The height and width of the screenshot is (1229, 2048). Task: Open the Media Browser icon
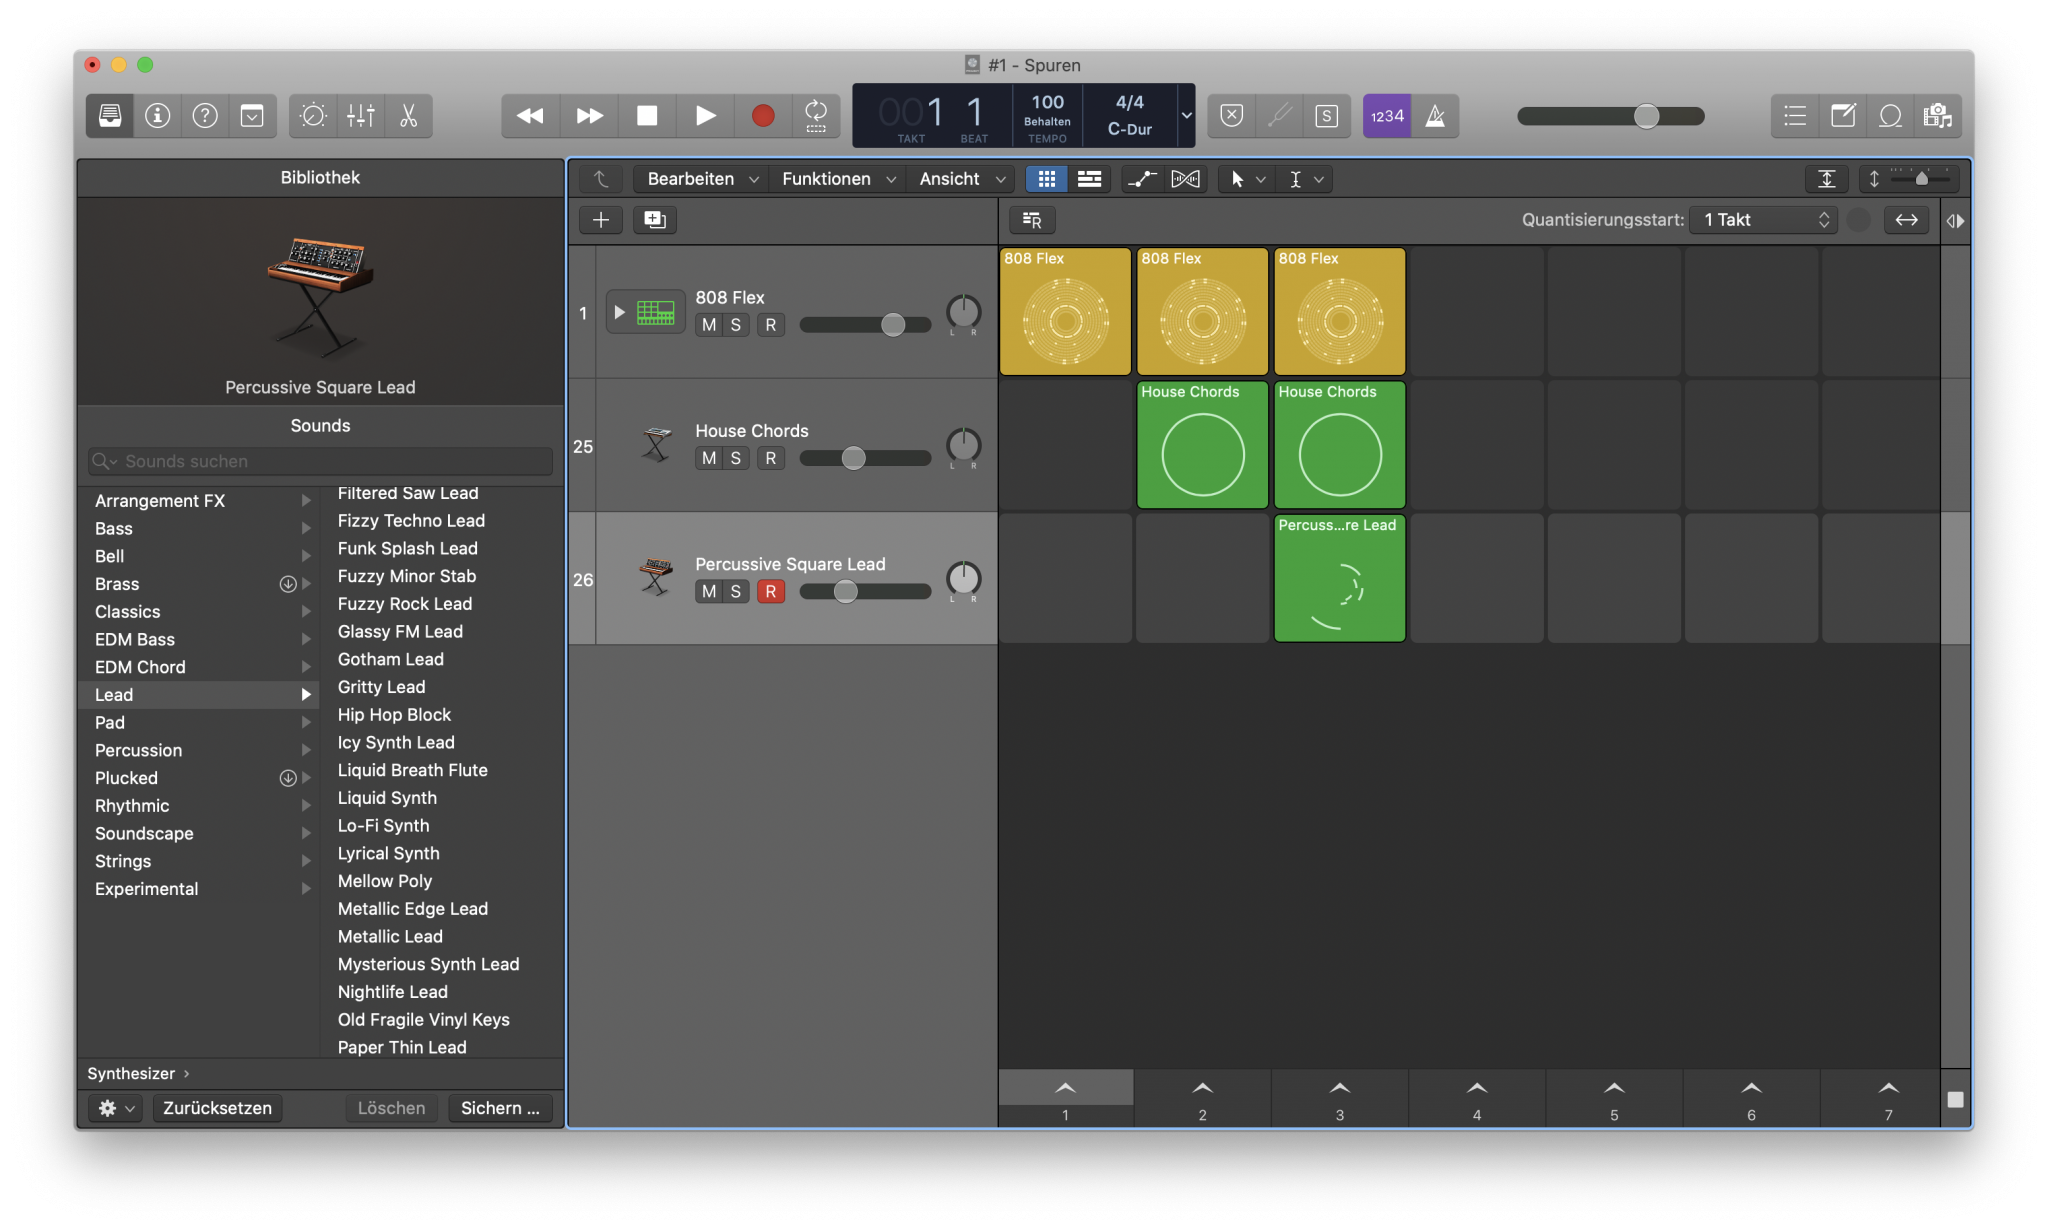pos(1940,116)
